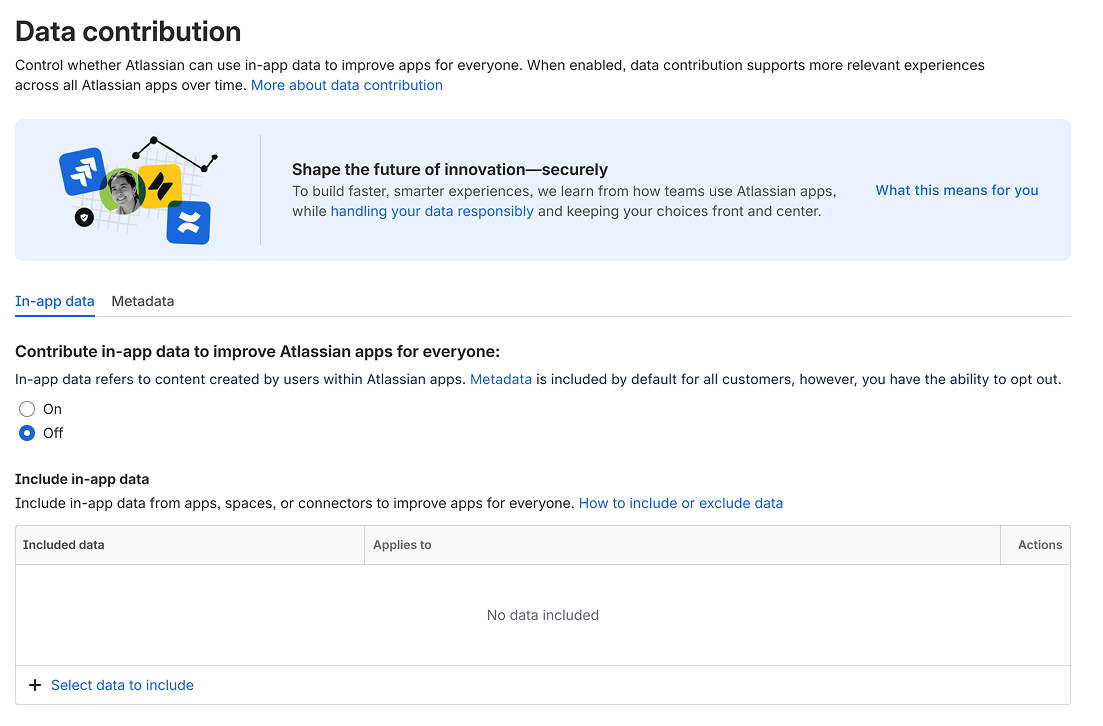Click the line chart graphic in the banner
Image resolution: width=1103 pixels, height=726 pixels.
tap(176, 152)
